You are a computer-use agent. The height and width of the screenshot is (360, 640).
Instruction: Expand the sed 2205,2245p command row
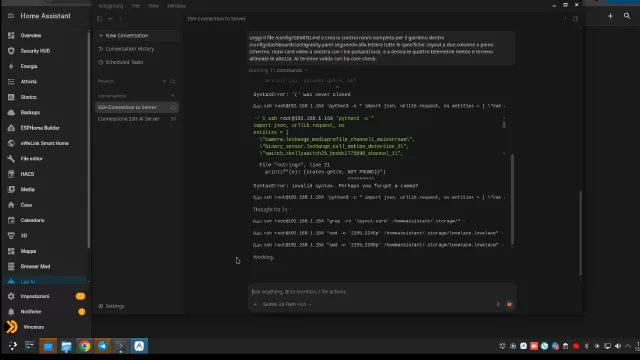point(379,233)
